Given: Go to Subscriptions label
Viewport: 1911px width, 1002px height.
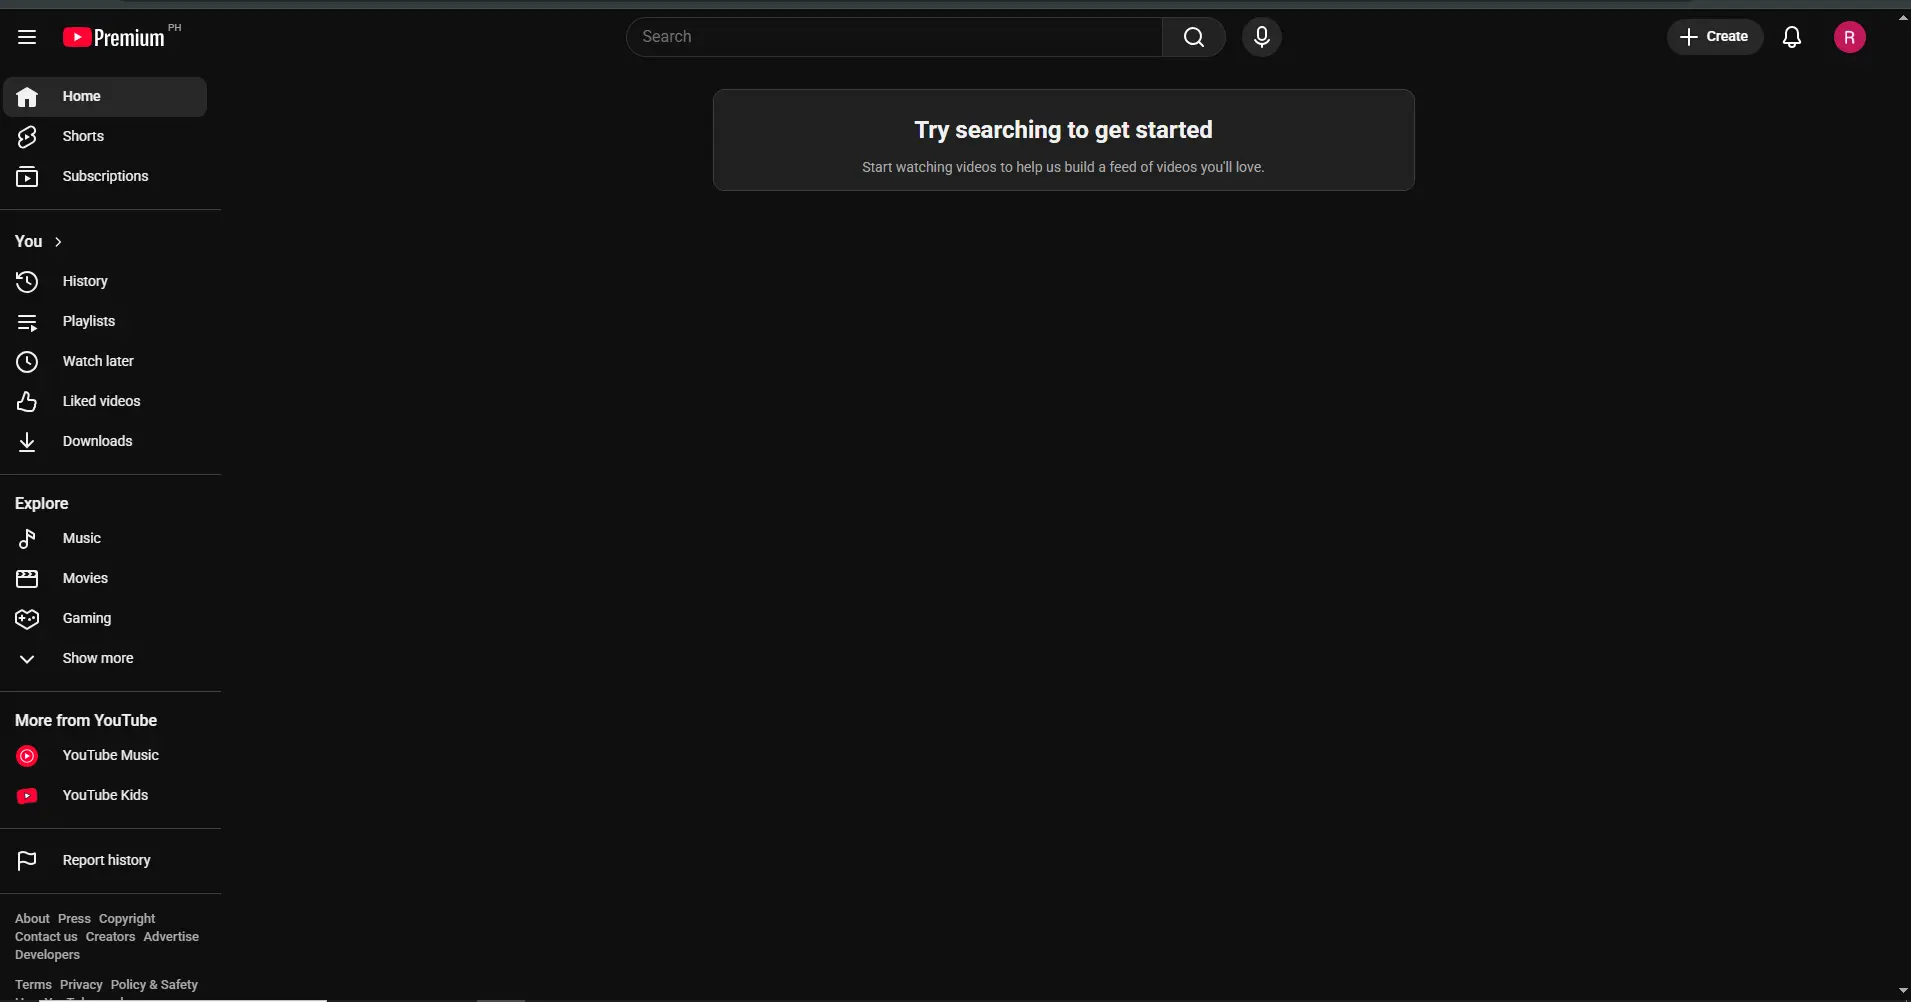Looking at the screenshot, I should (x=105, y=177).
